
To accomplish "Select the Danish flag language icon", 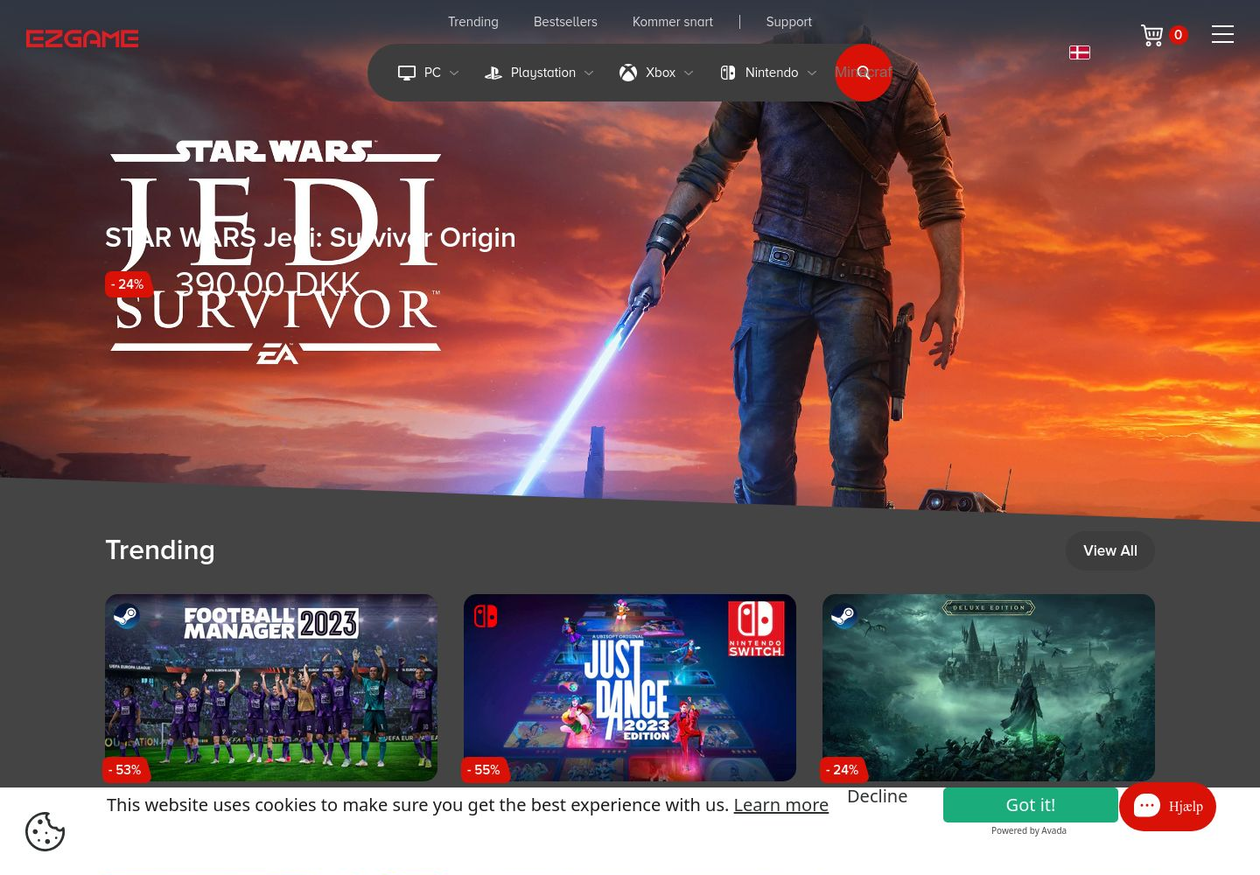I will click(1079, 52).
